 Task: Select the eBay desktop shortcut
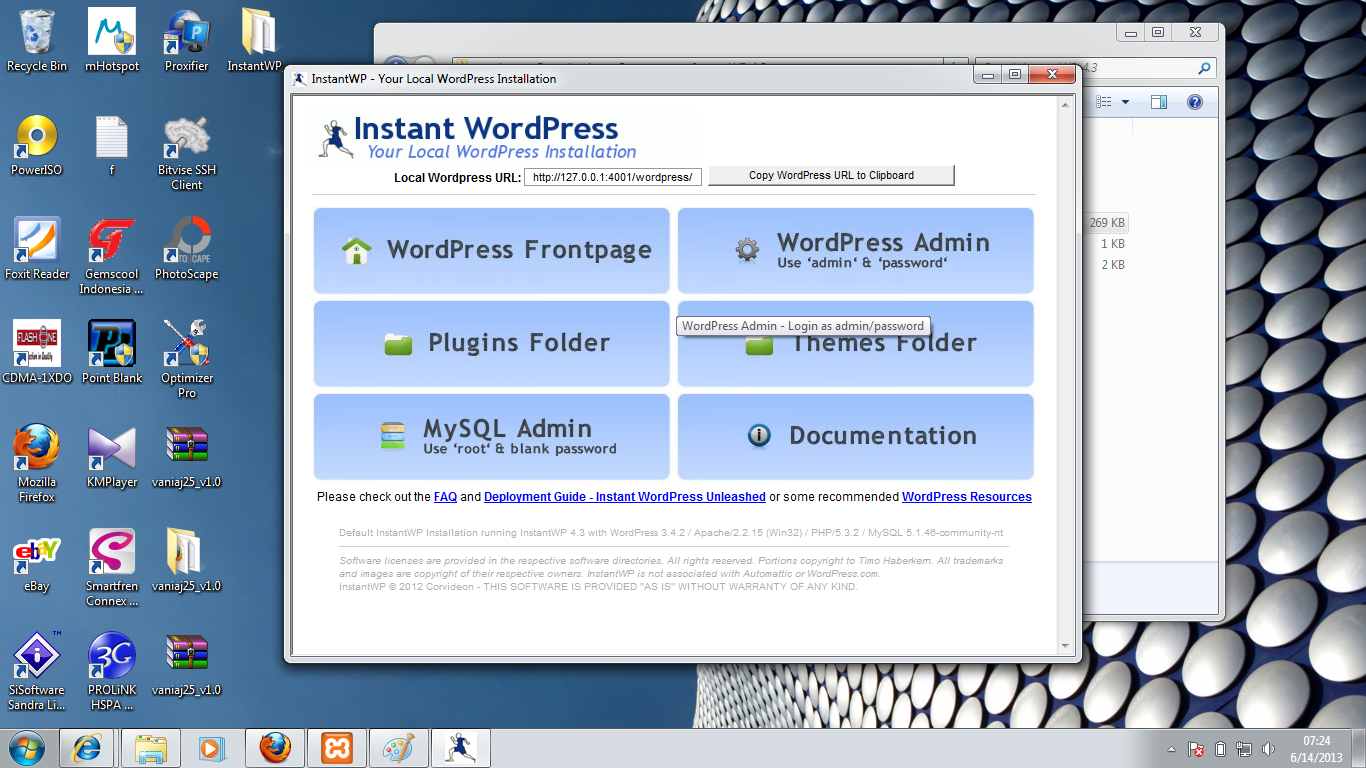[37, 561]
